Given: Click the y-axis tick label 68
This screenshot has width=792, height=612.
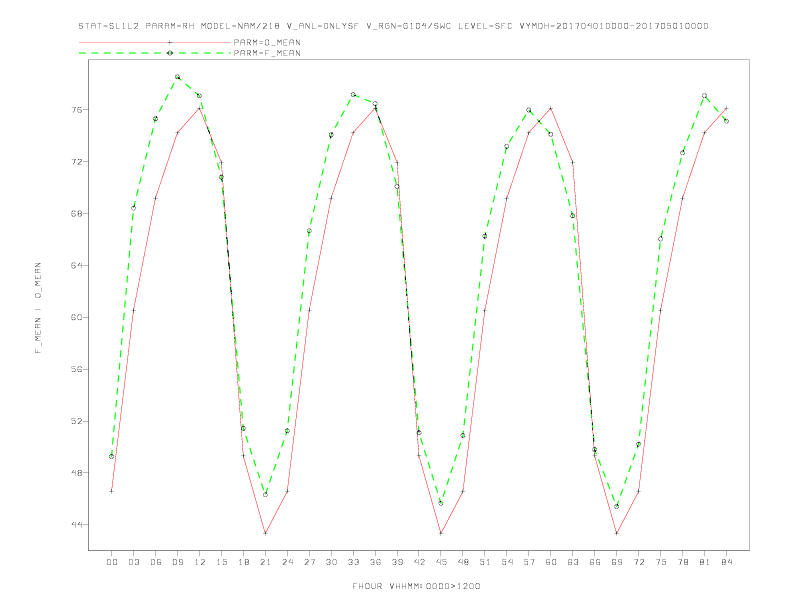Looking at the screenshot, I should click(77, 214).
